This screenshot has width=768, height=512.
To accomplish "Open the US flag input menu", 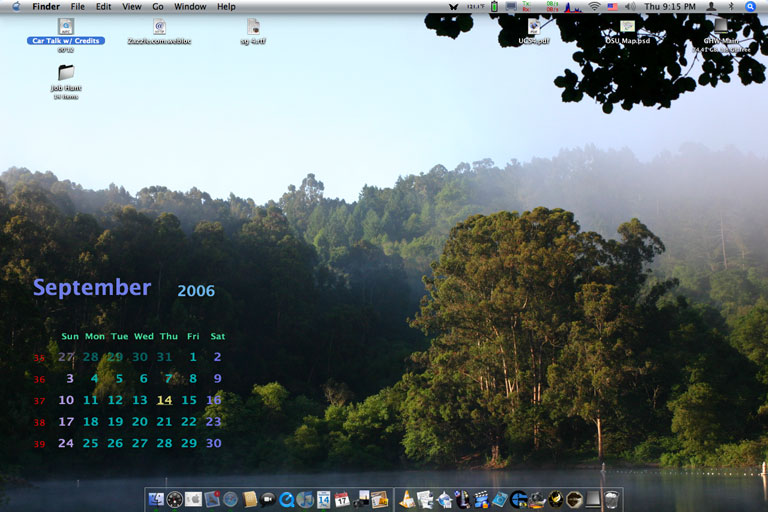I will point(613,6).
